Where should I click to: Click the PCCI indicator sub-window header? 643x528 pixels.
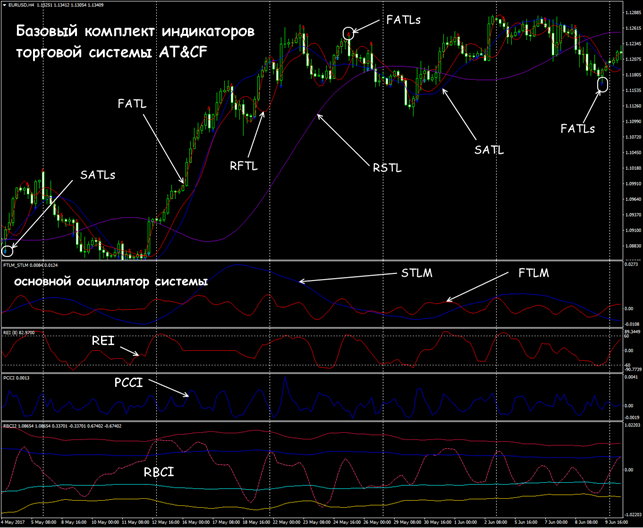click(x=16, y=379)
